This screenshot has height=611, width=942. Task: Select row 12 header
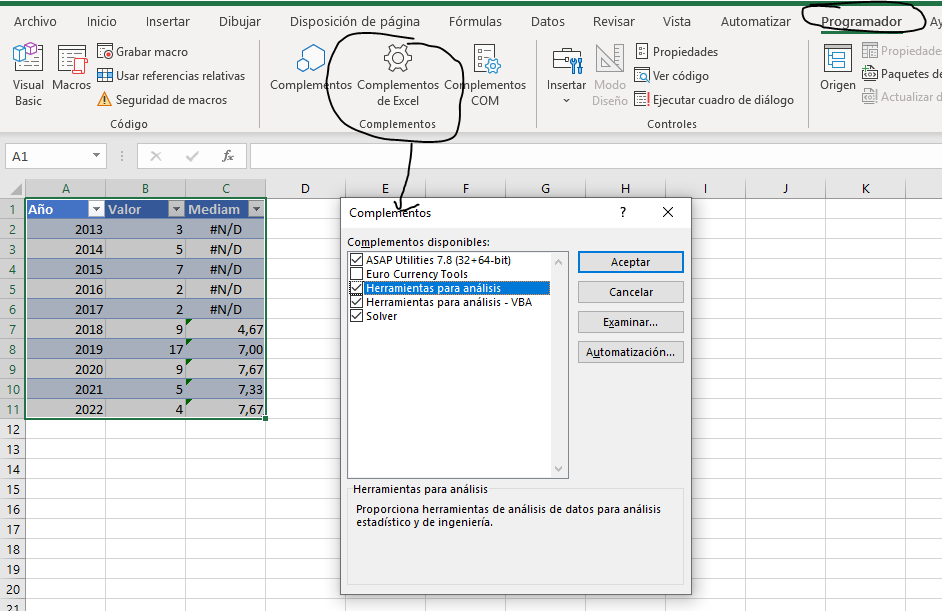point(13,429)
